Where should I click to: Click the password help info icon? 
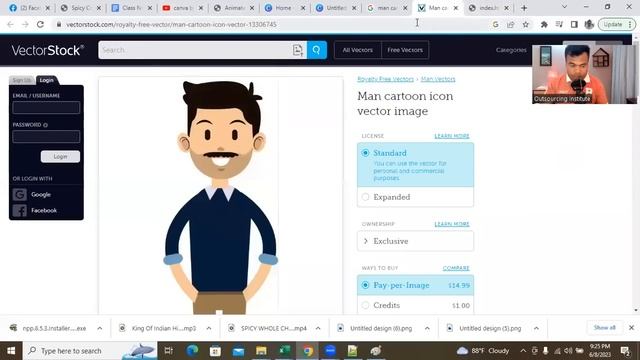(45, 125)
